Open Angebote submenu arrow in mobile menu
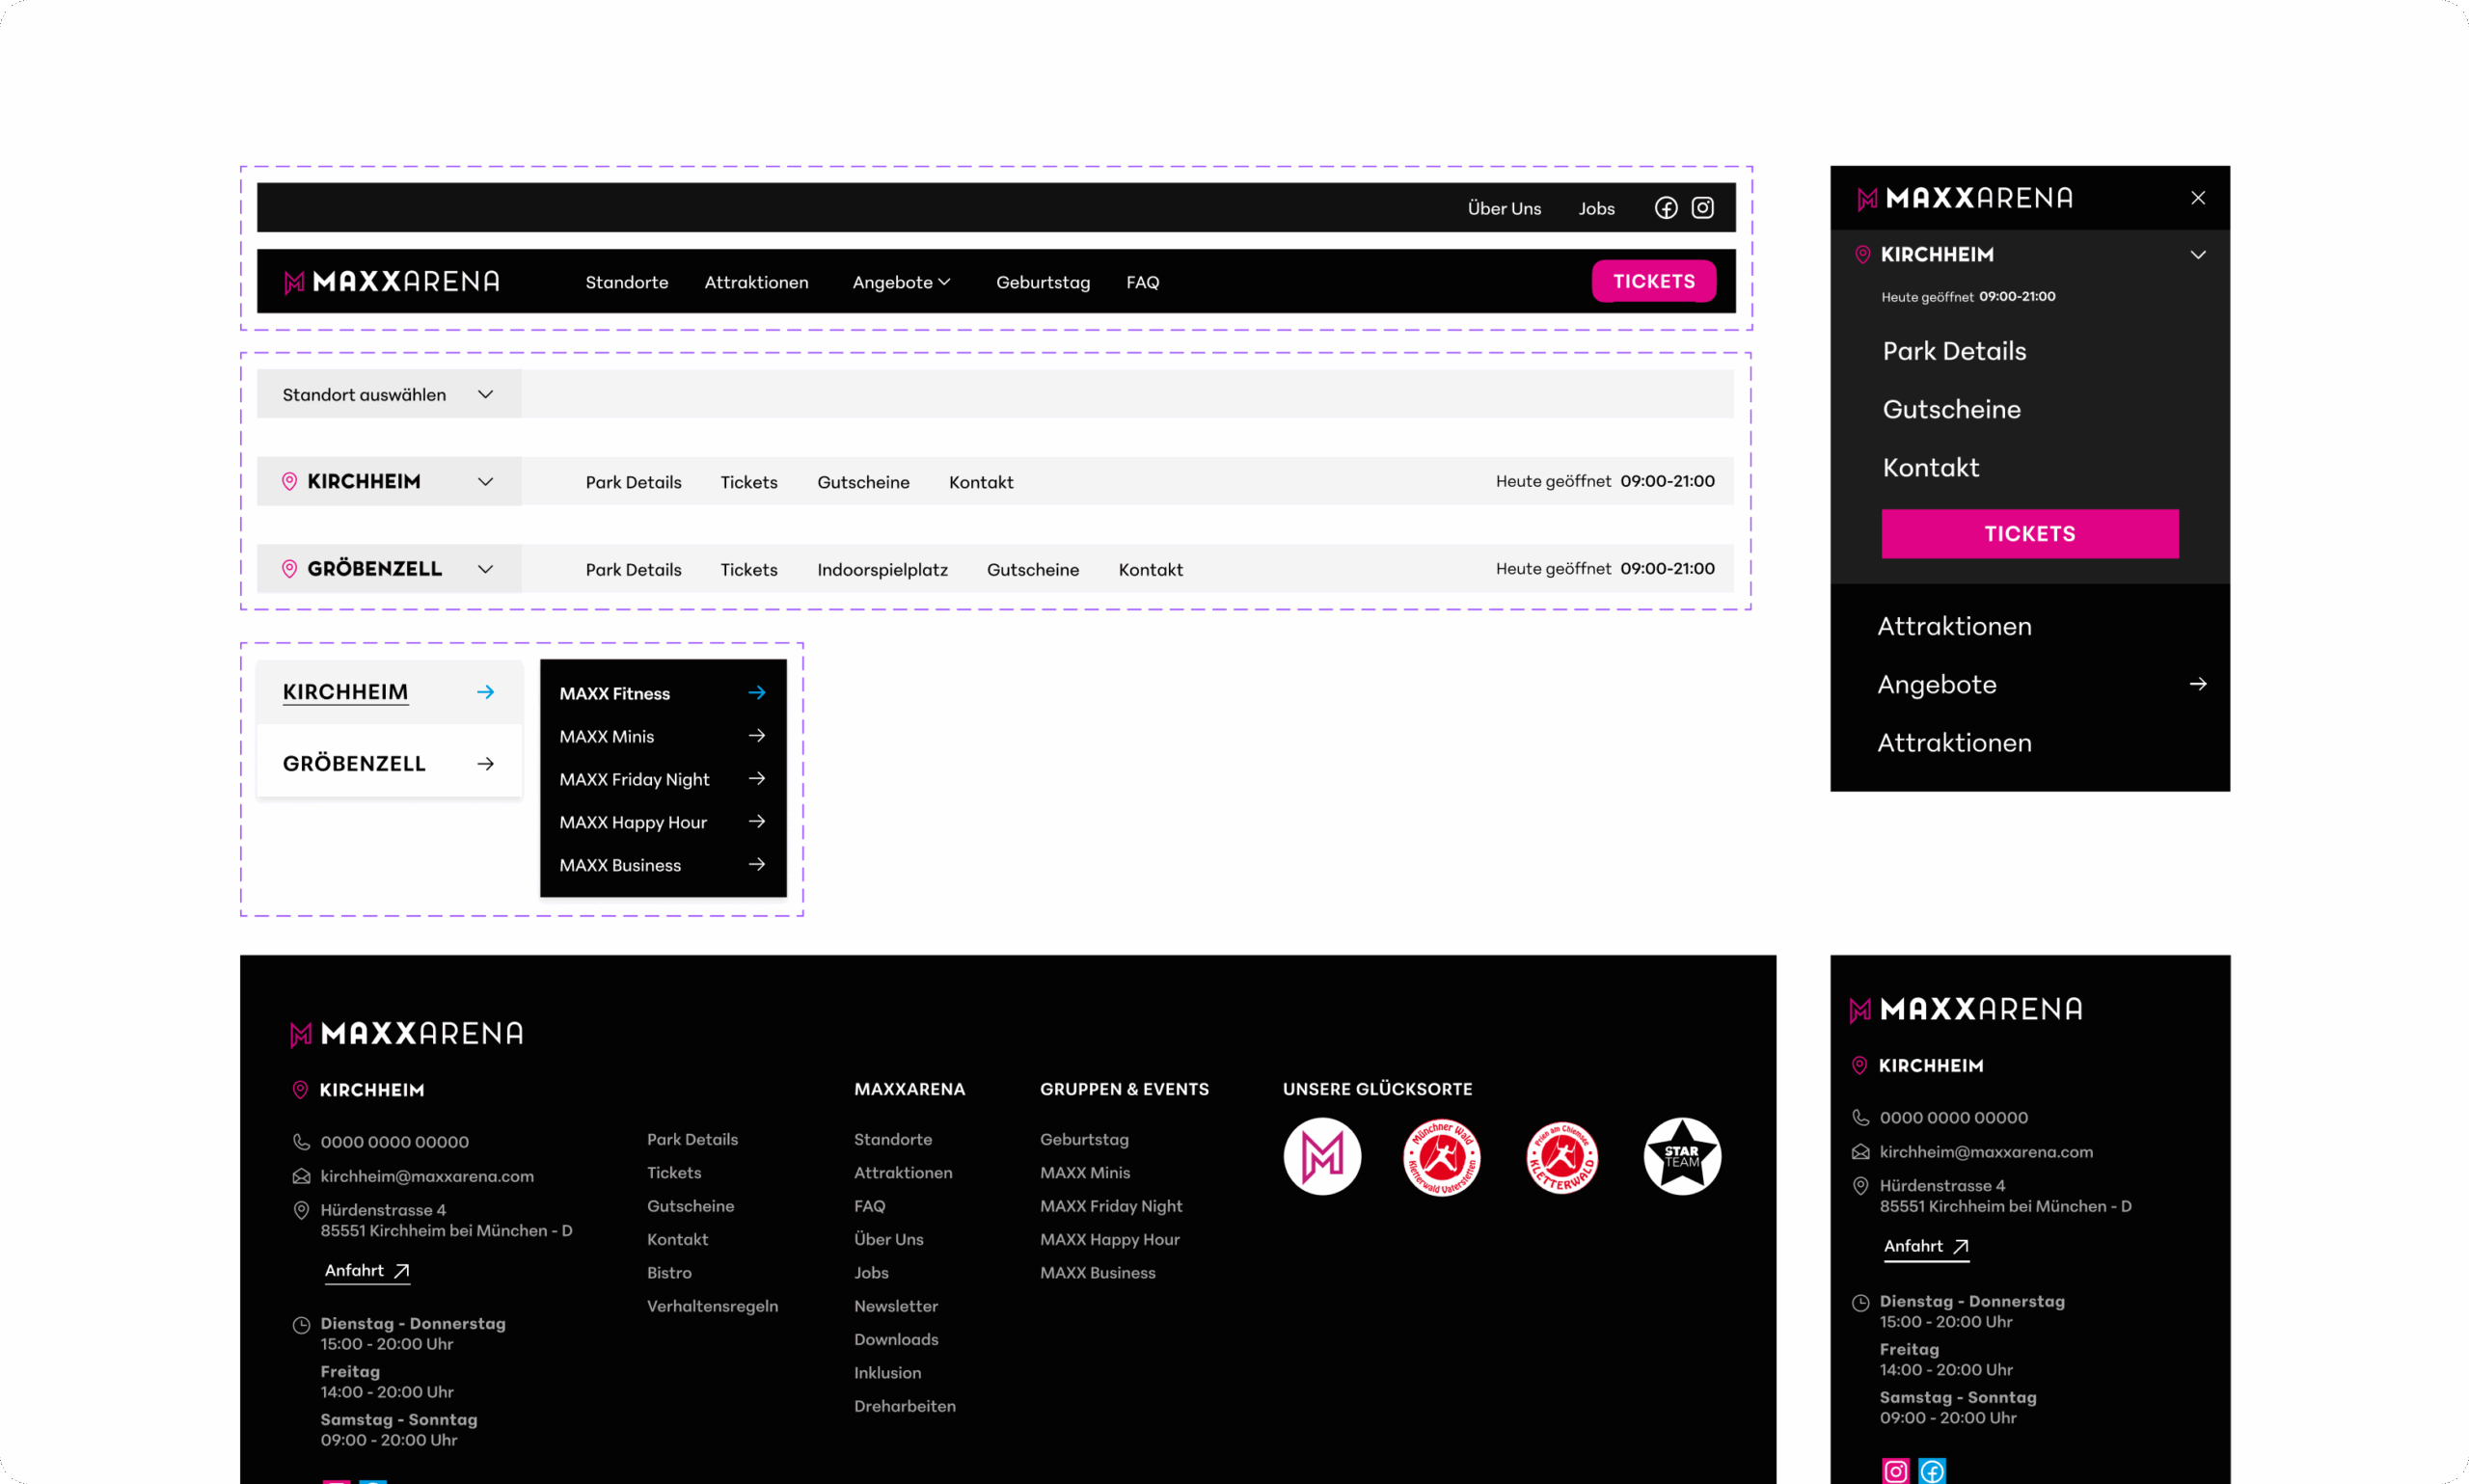This screenshot has width=2469, height=1484. tap(2198, 685)
